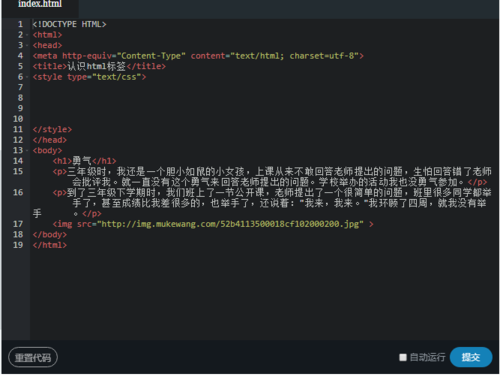
Task: Collapse the html tag fold on line 2
Action: [27, 35]
